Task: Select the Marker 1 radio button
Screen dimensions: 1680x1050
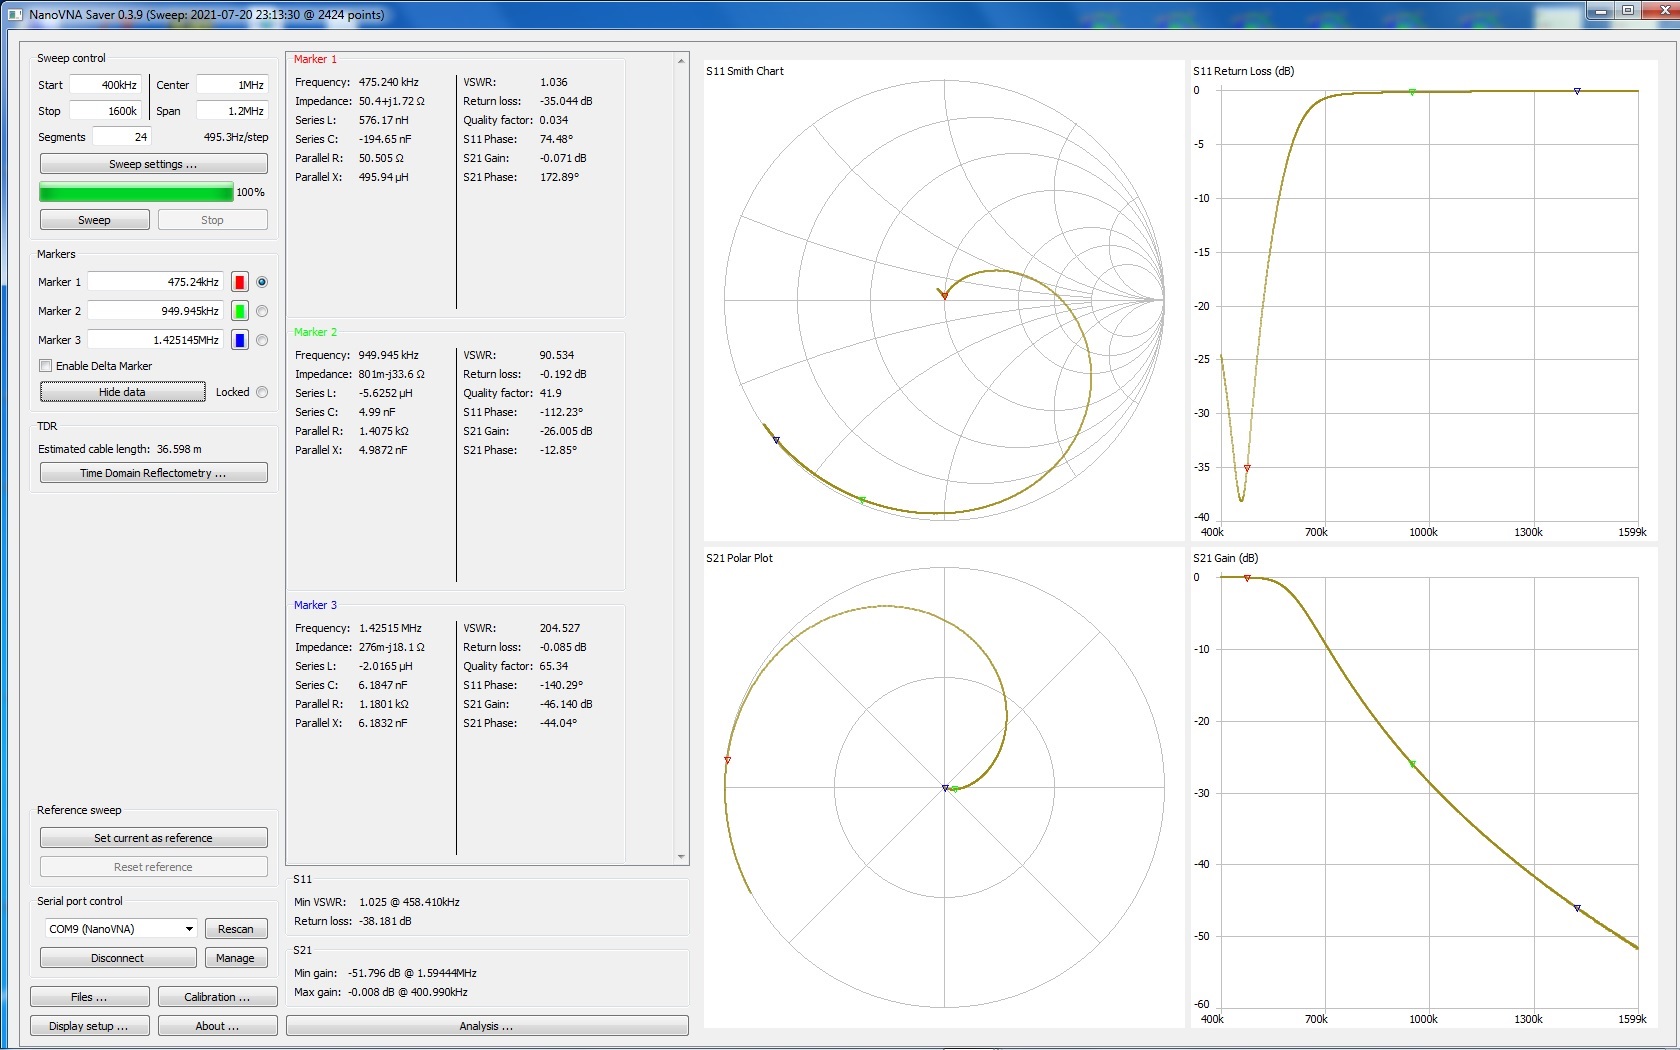Action: (x=262, y=282)
